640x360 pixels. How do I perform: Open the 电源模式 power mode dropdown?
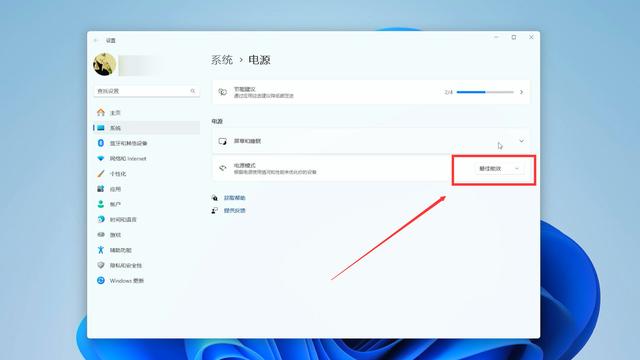(499, 169)
